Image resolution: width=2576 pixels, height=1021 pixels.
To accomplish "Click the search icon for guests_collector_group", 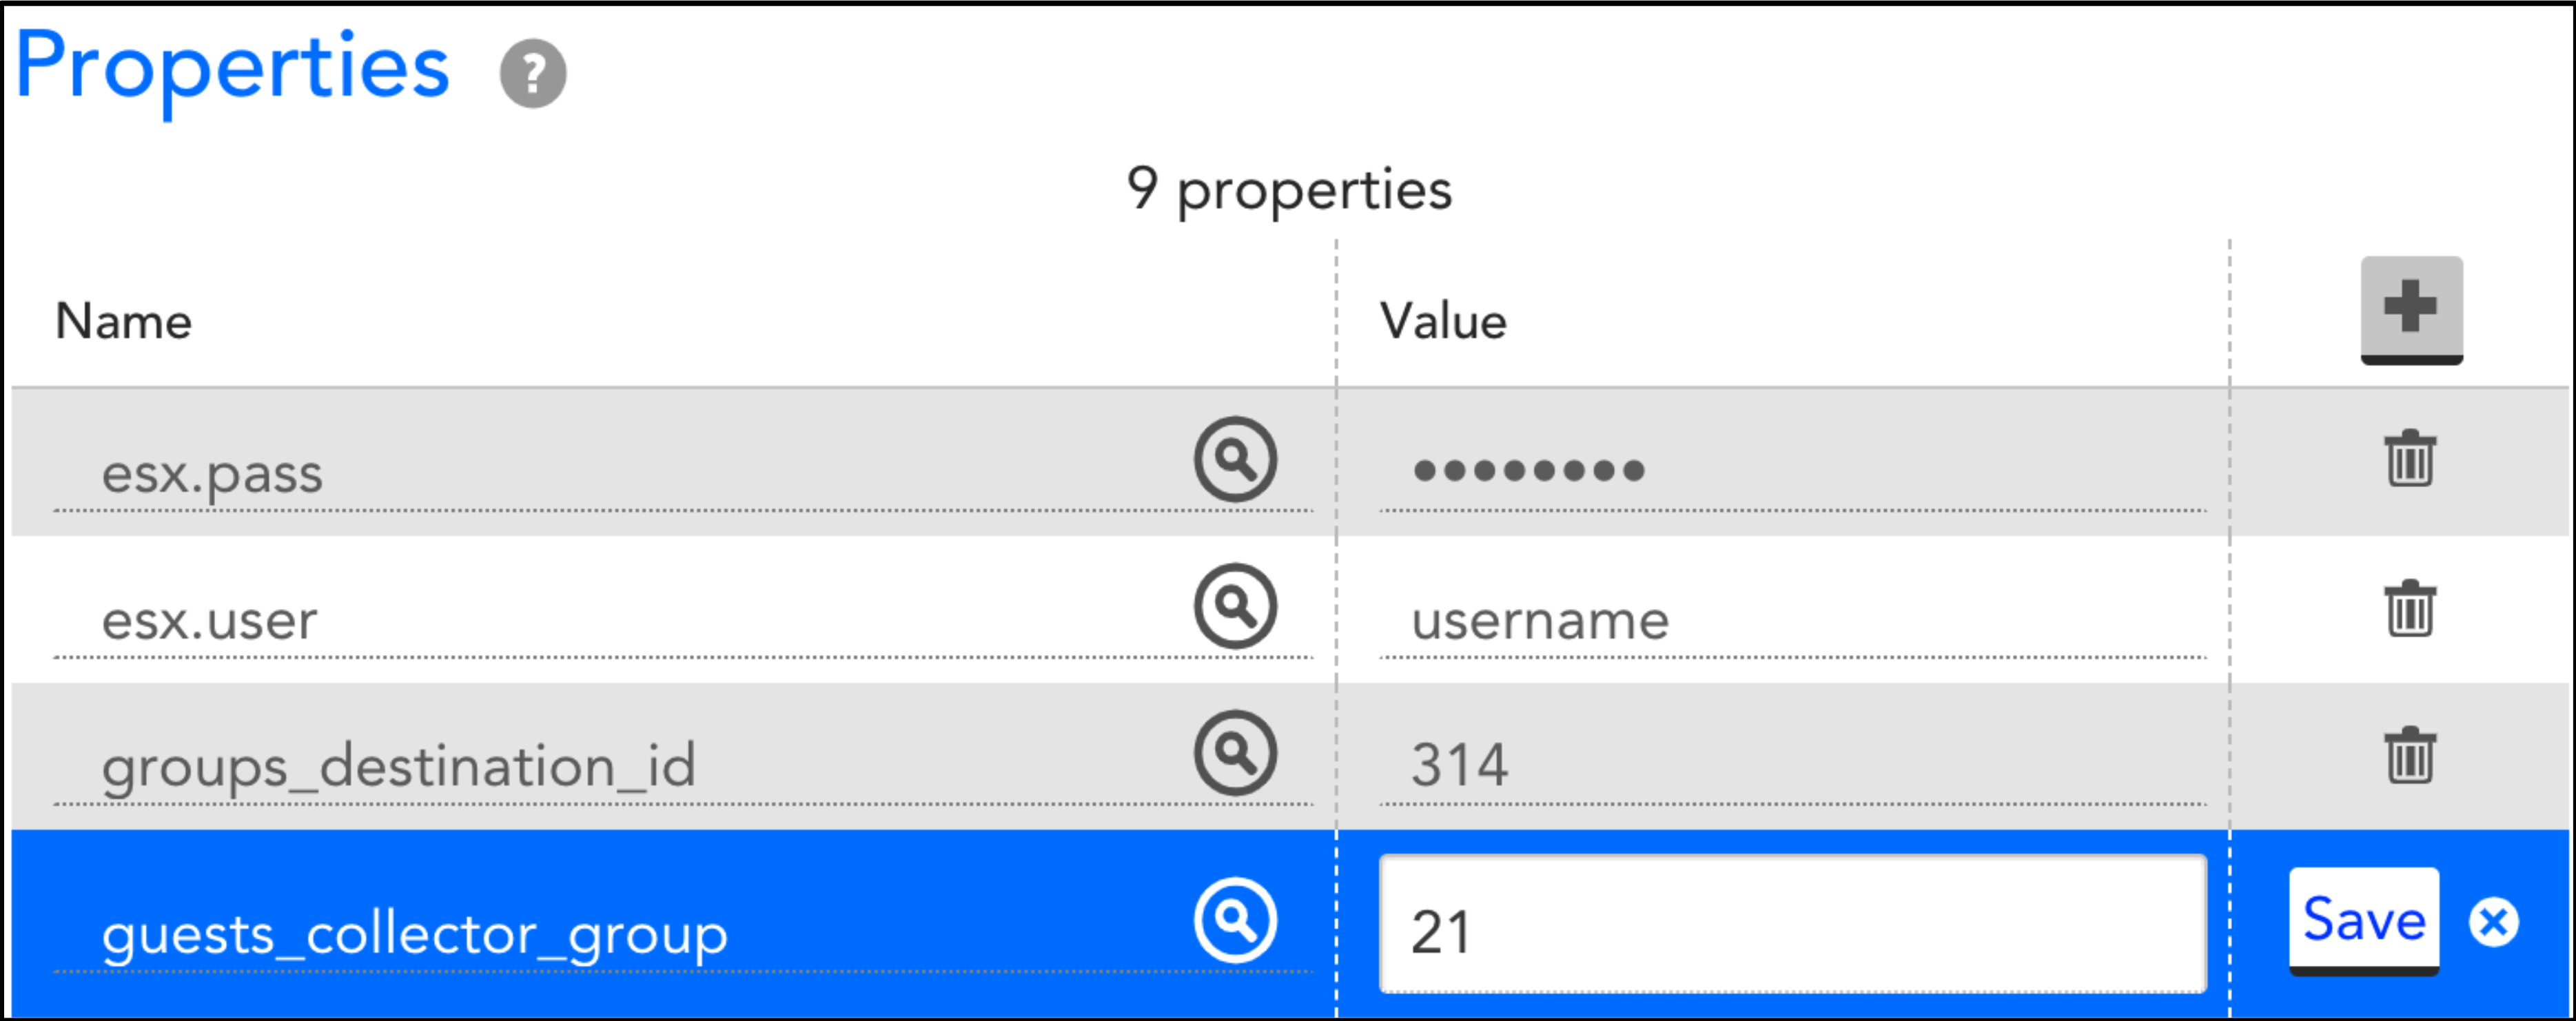I will pos(1235,920).
